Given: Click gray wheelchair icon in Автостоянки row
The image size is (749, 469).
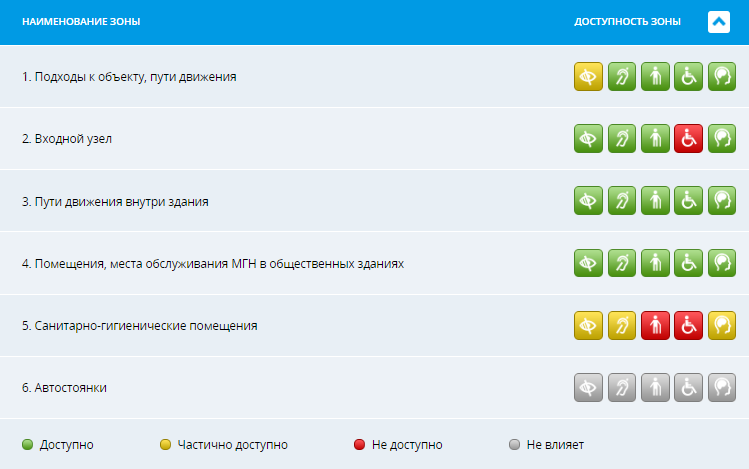Looking at the screenshot, I should click(688, 387).
